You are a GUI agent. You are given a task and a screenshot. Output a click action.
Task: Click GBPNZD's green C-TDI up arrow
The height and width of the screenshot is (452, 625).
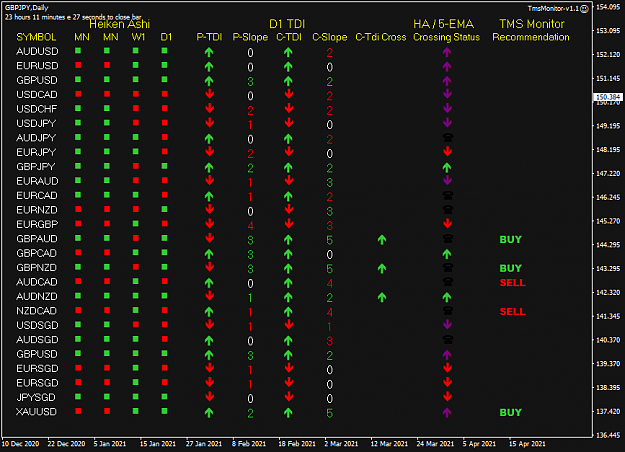[288, 268]
